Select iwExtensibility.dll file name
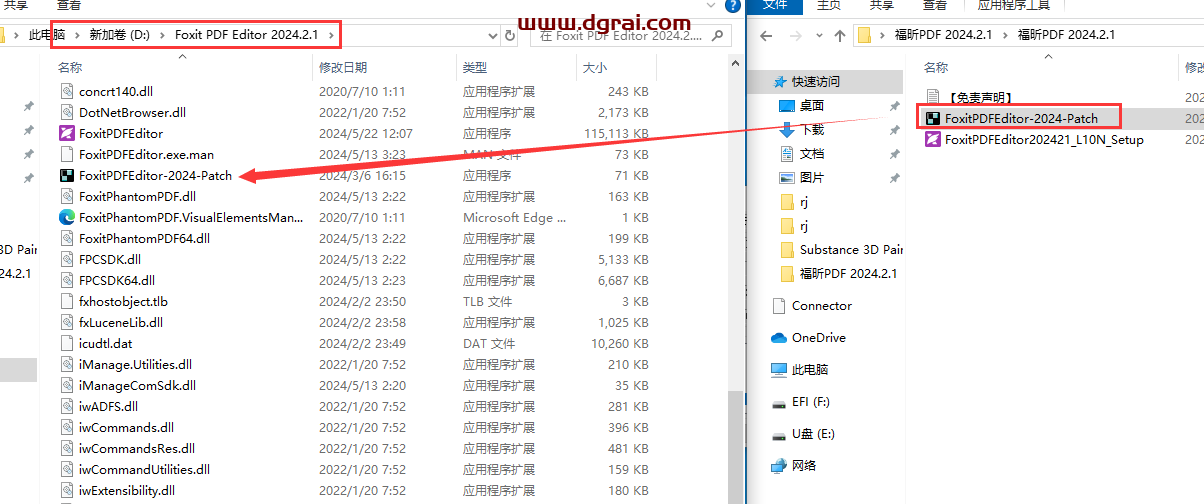Screen dimensions: 1204x504 click(x=127, y=490)
